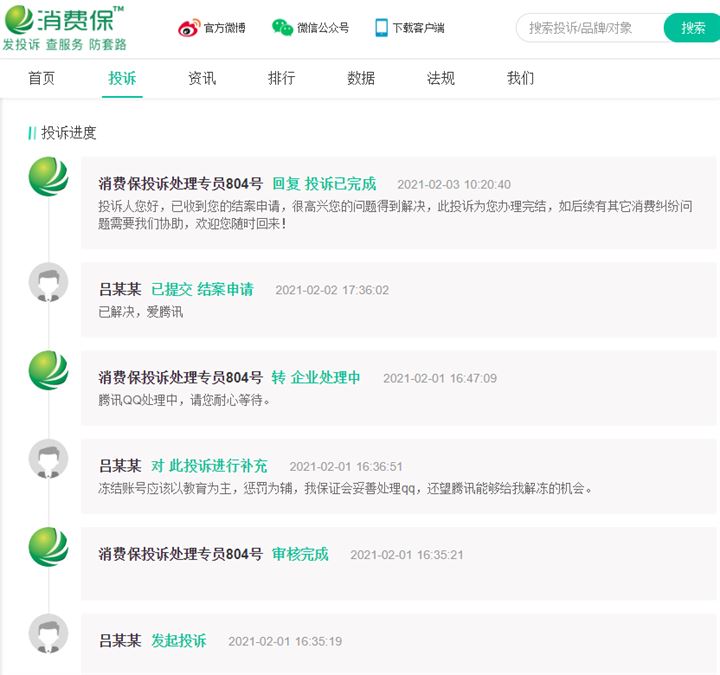Click the WeChat 微信公众号 icon
Viewport: 720px width, 675px height.
(x=282, y=28)
